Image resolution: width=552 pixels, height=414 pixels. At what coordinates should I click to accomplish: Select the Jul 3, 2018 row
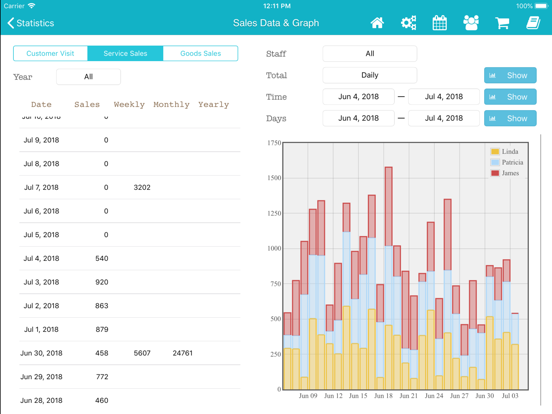tap(130, 282)
